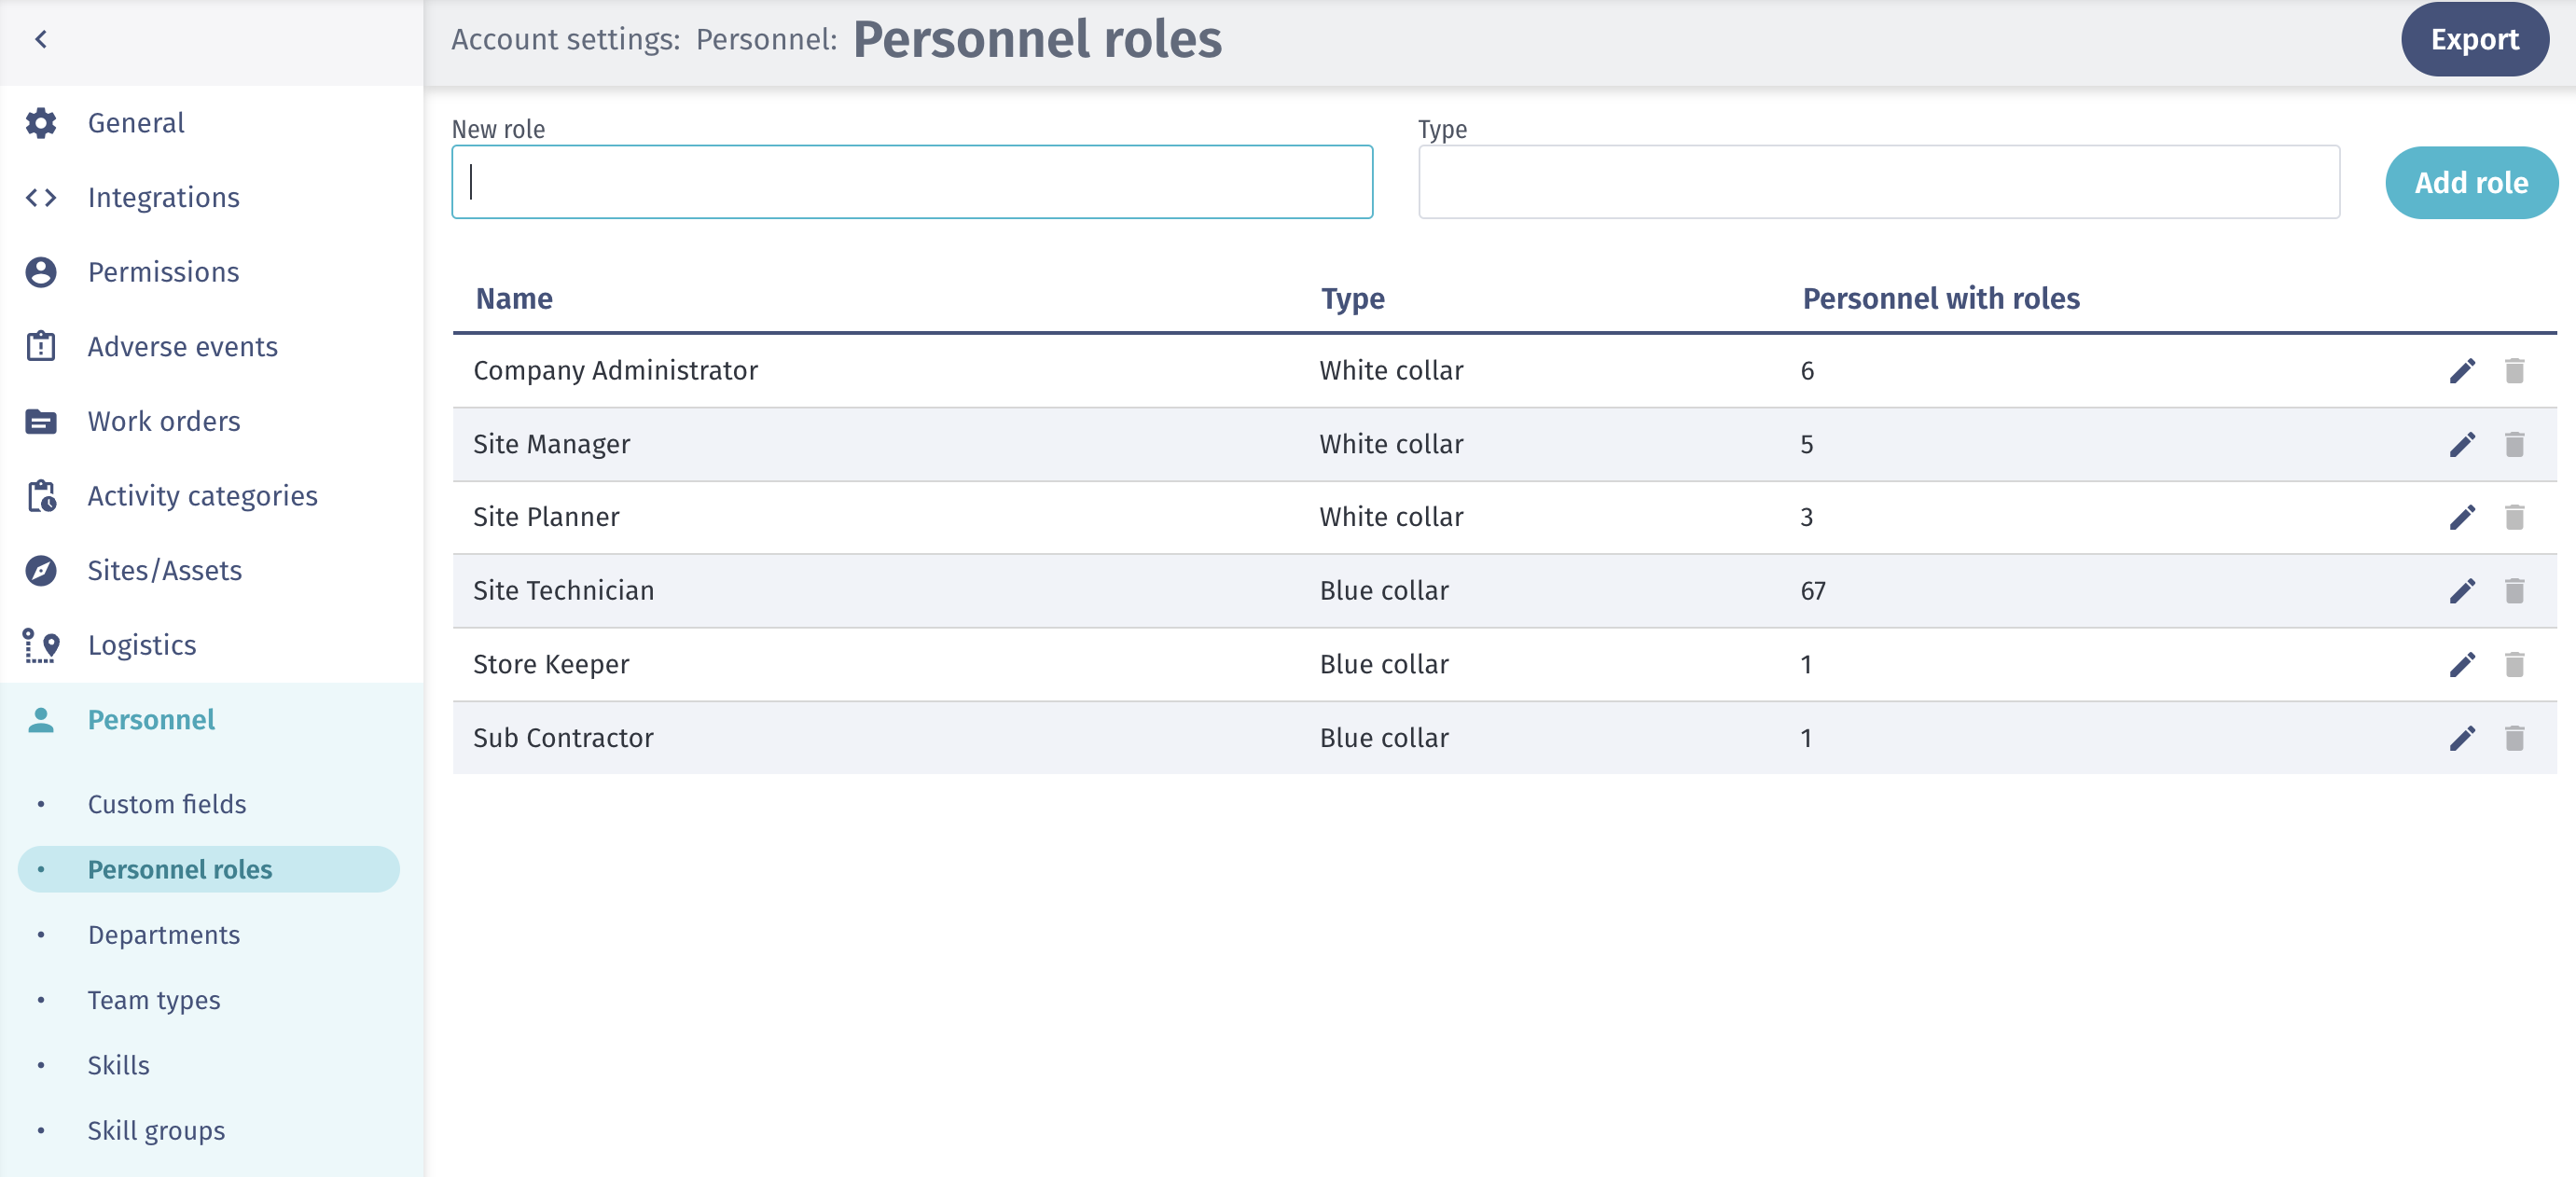
Task: Click the Work orders folder icon
Action: pos(41,421)
